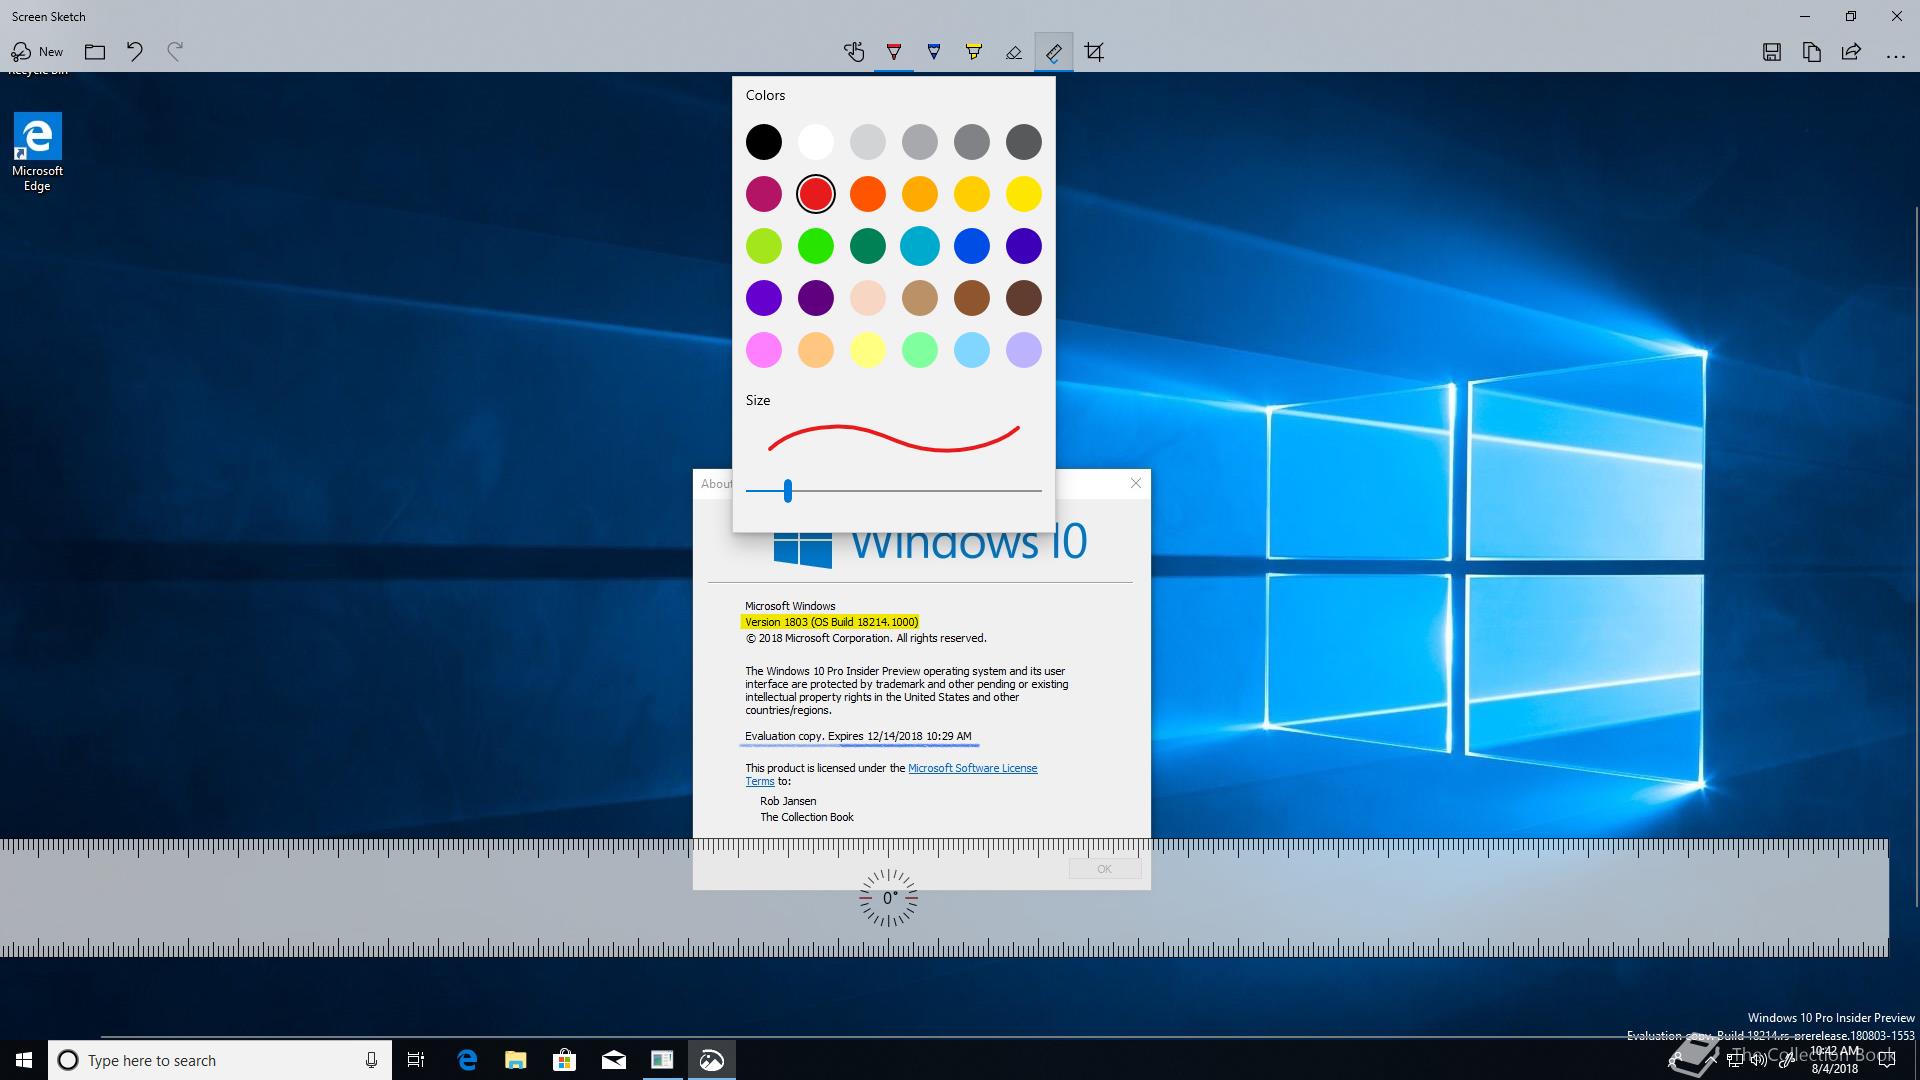Viewport: 1920px width, 1080px height.
Task: Click the winver taskbar icon
Action: pos(663,1060)
